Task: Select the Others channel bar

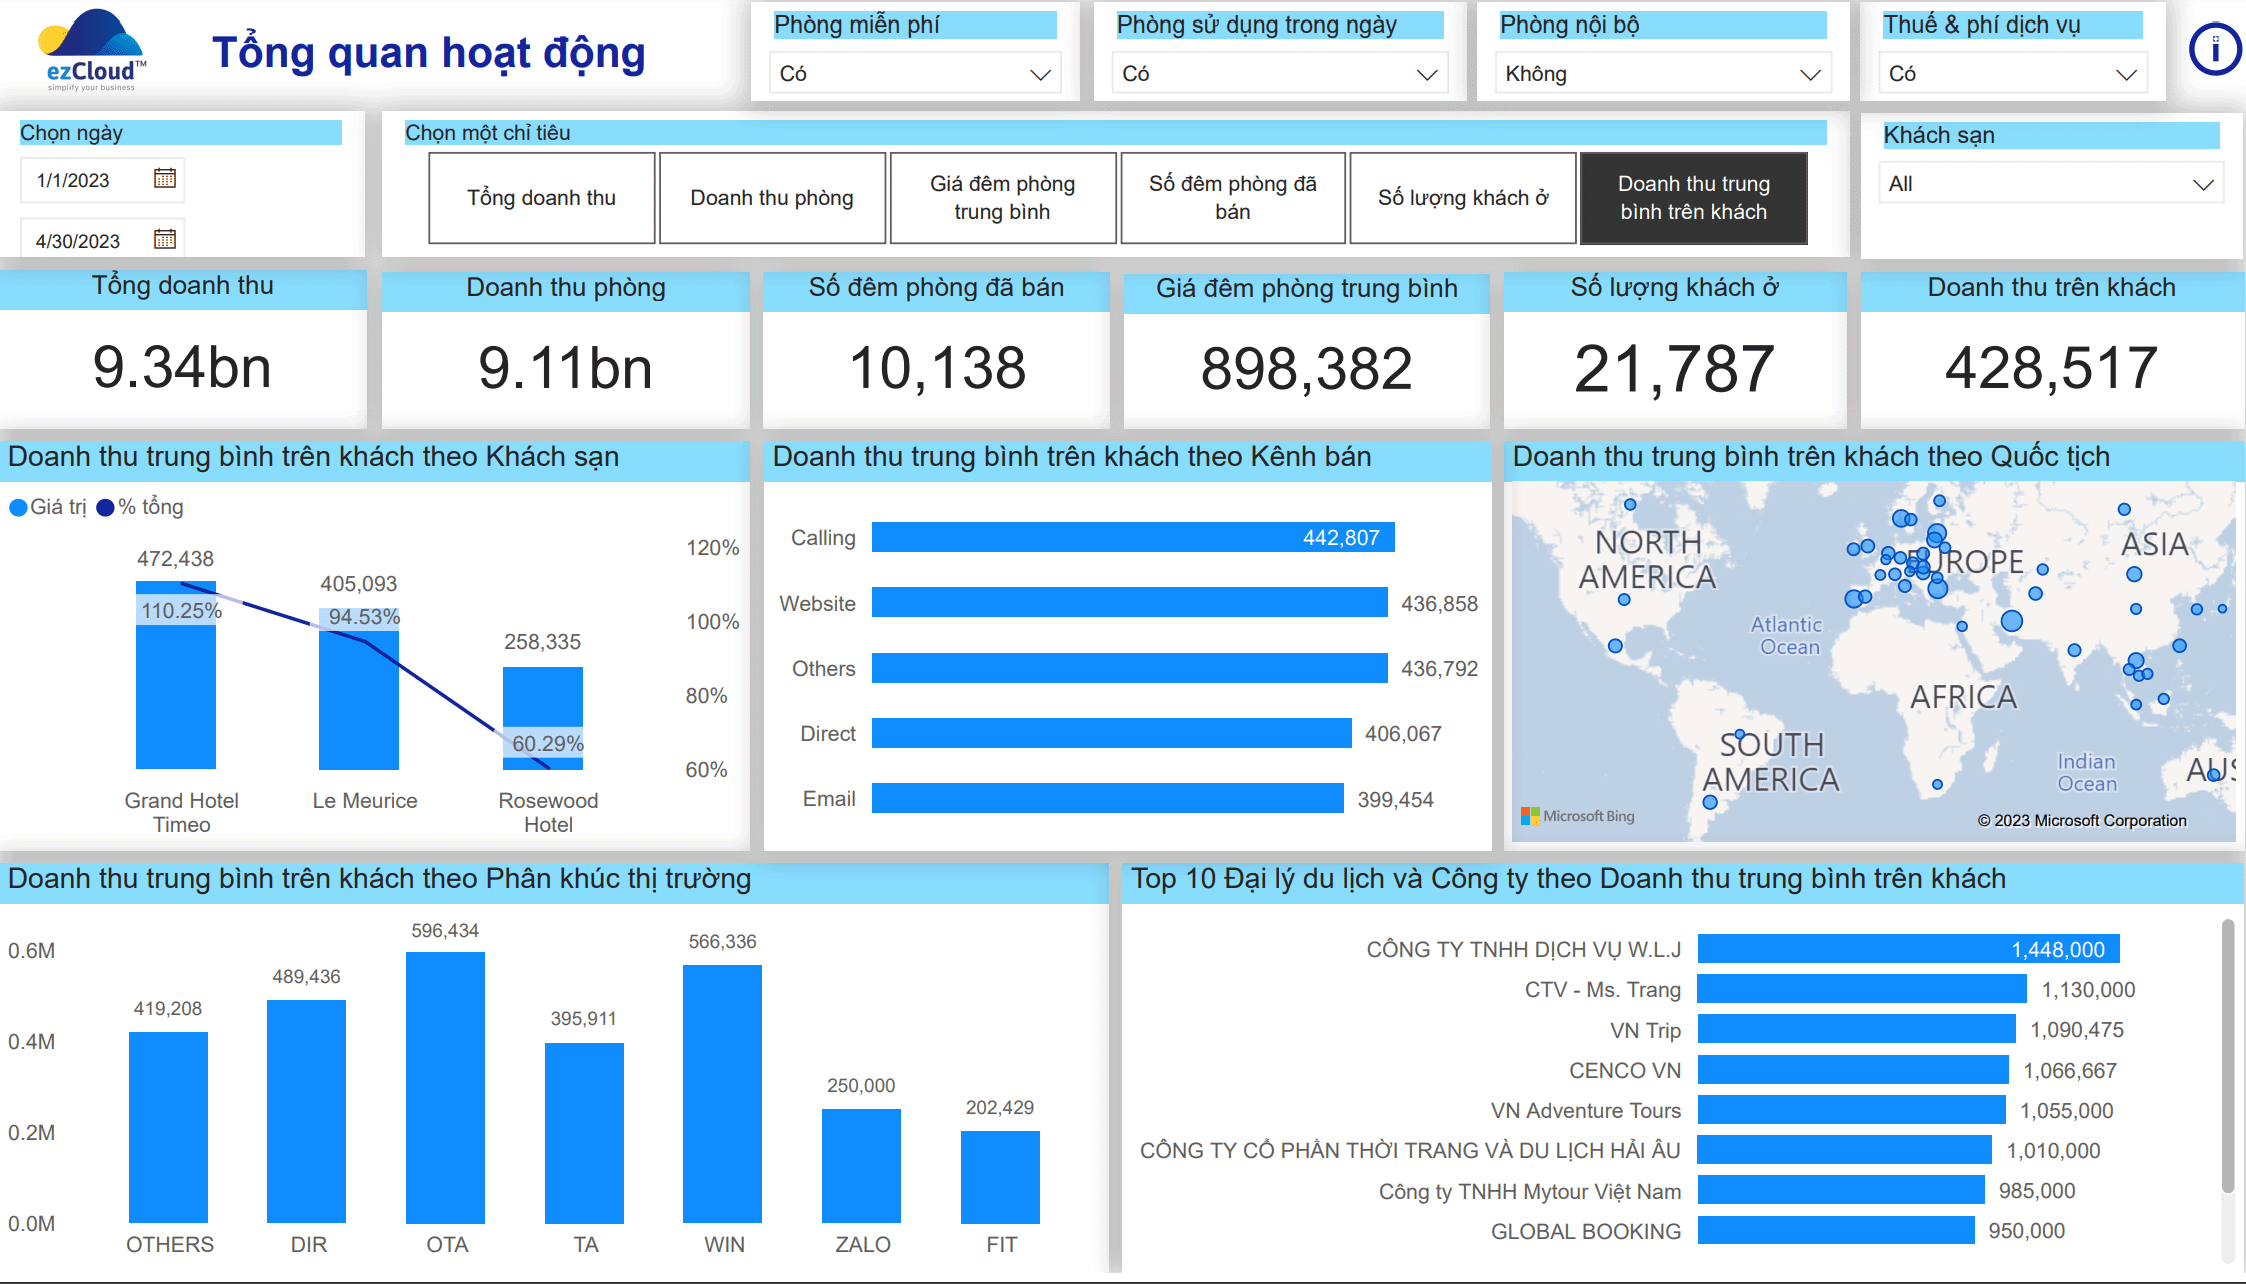Action: coord(1130,668)
